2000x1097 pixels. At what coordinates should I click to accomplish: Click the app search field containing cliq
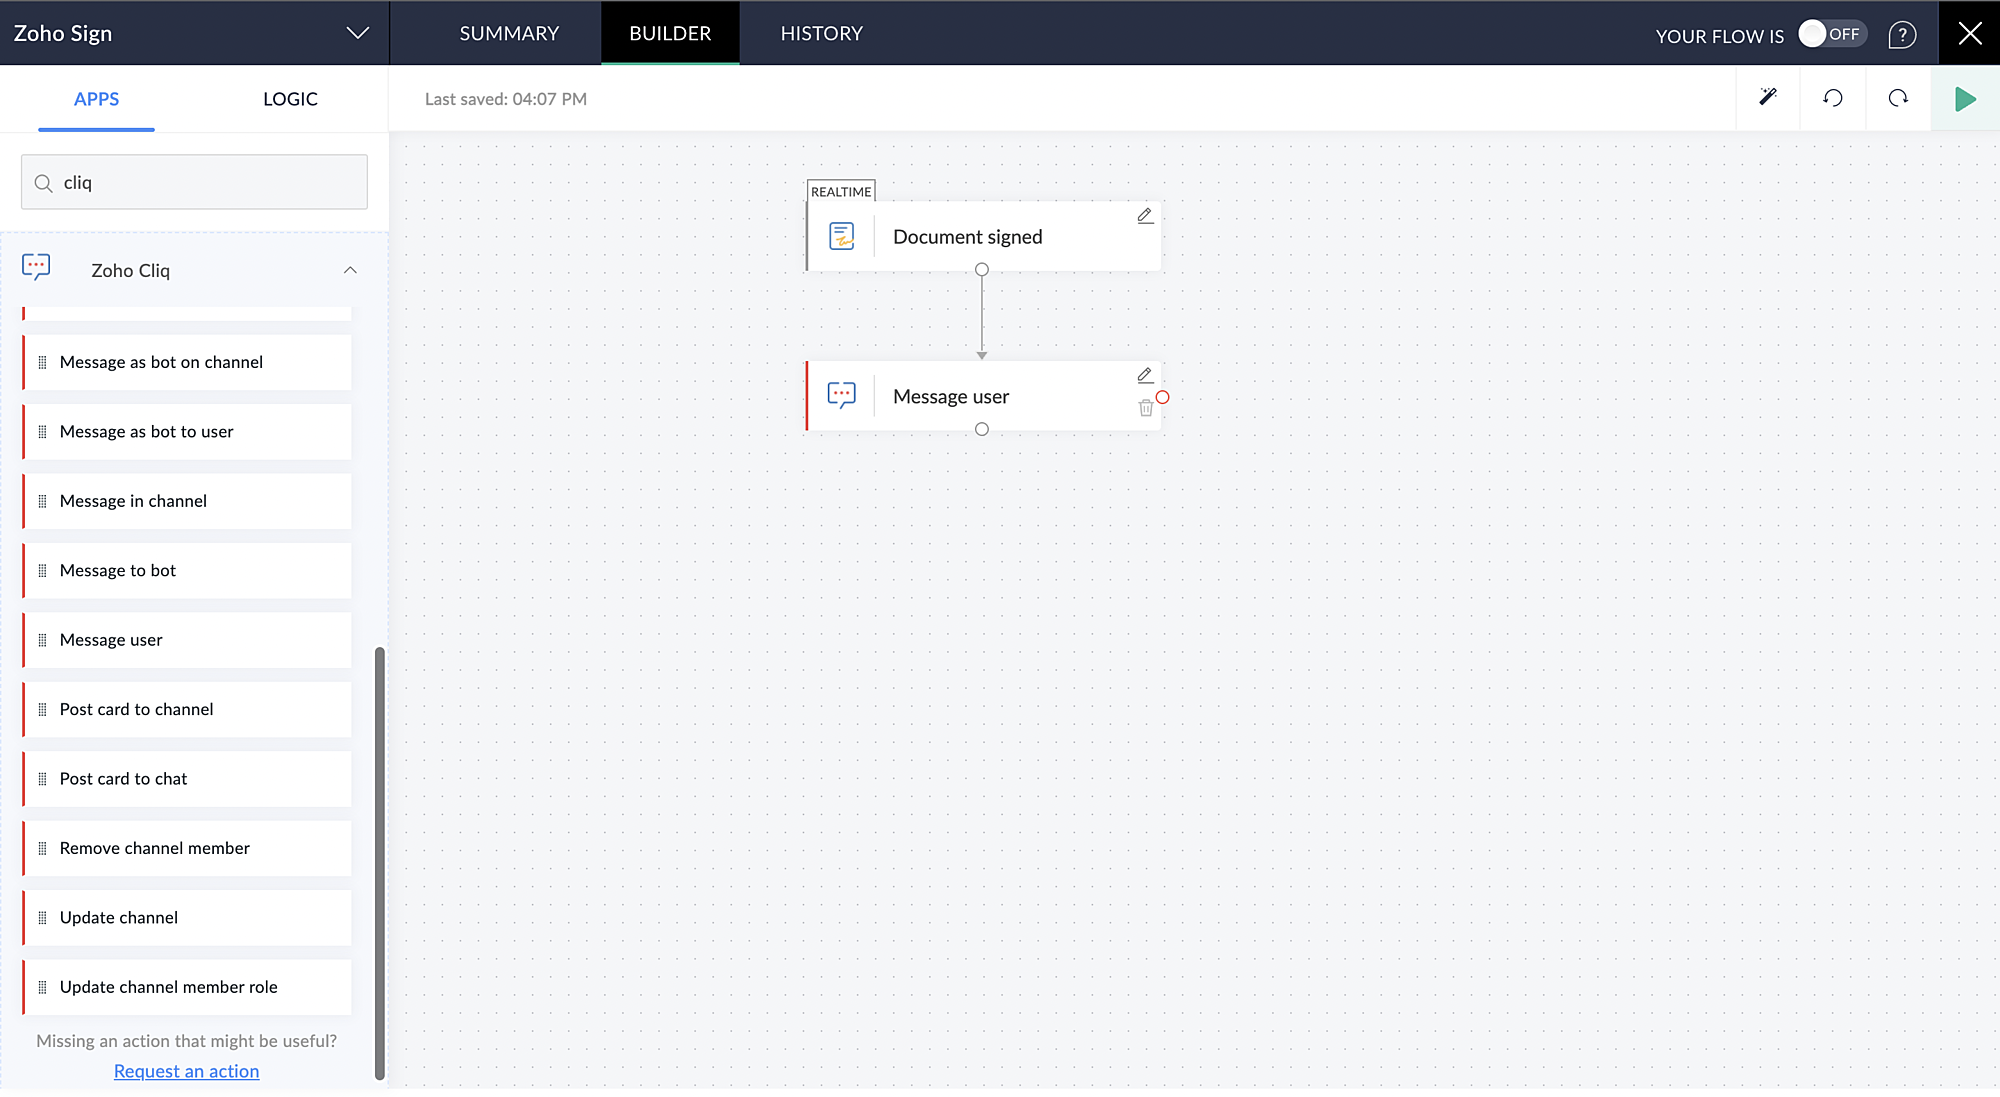(195, 182)
